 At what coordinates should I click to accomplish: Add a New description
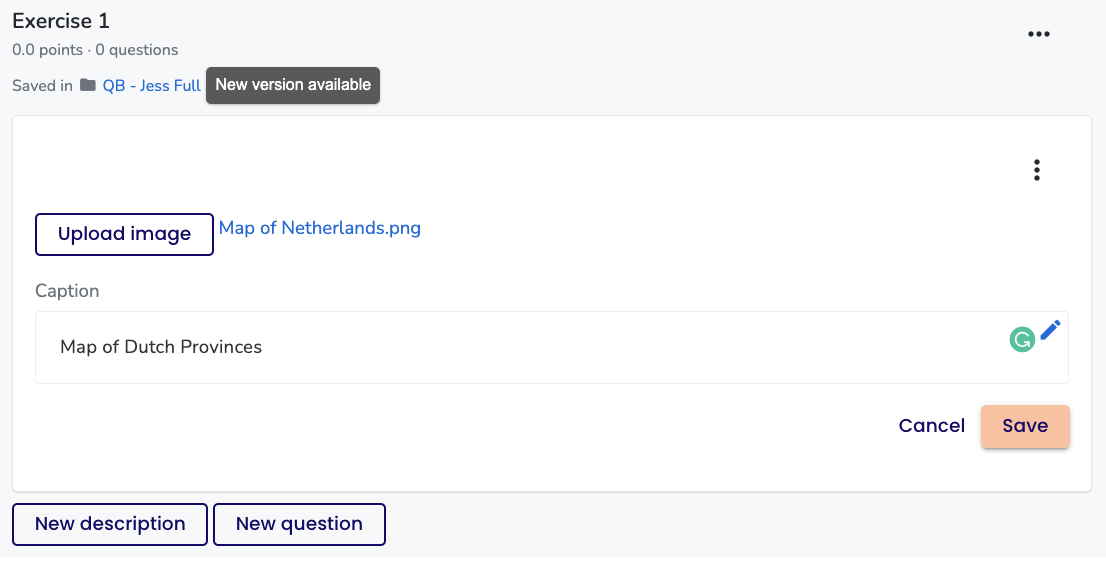(110, 524)
